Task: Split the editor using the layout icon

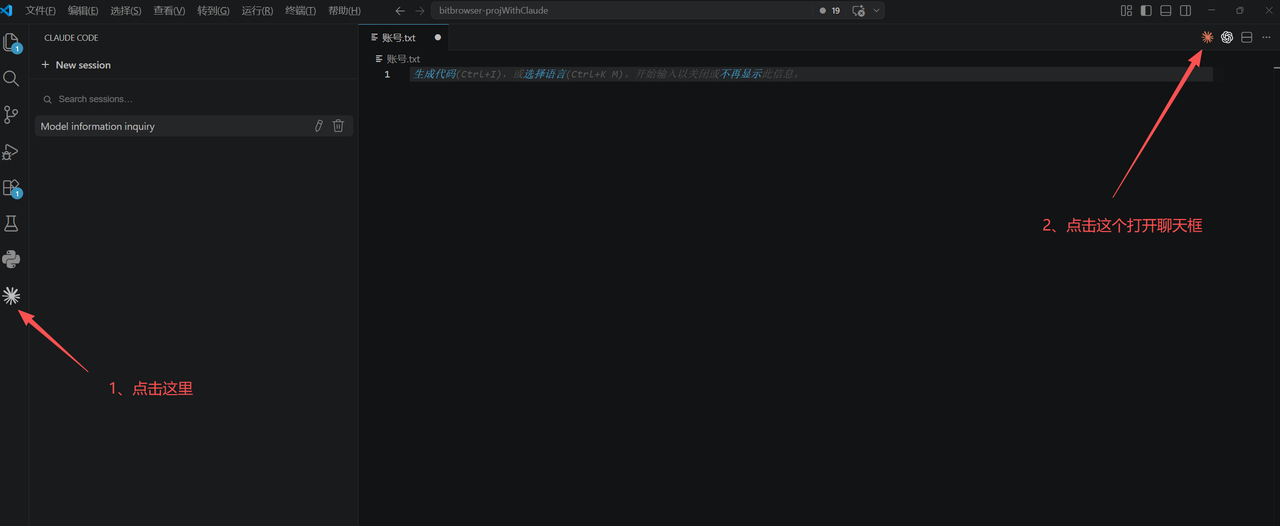Action: click(1247, 37)
